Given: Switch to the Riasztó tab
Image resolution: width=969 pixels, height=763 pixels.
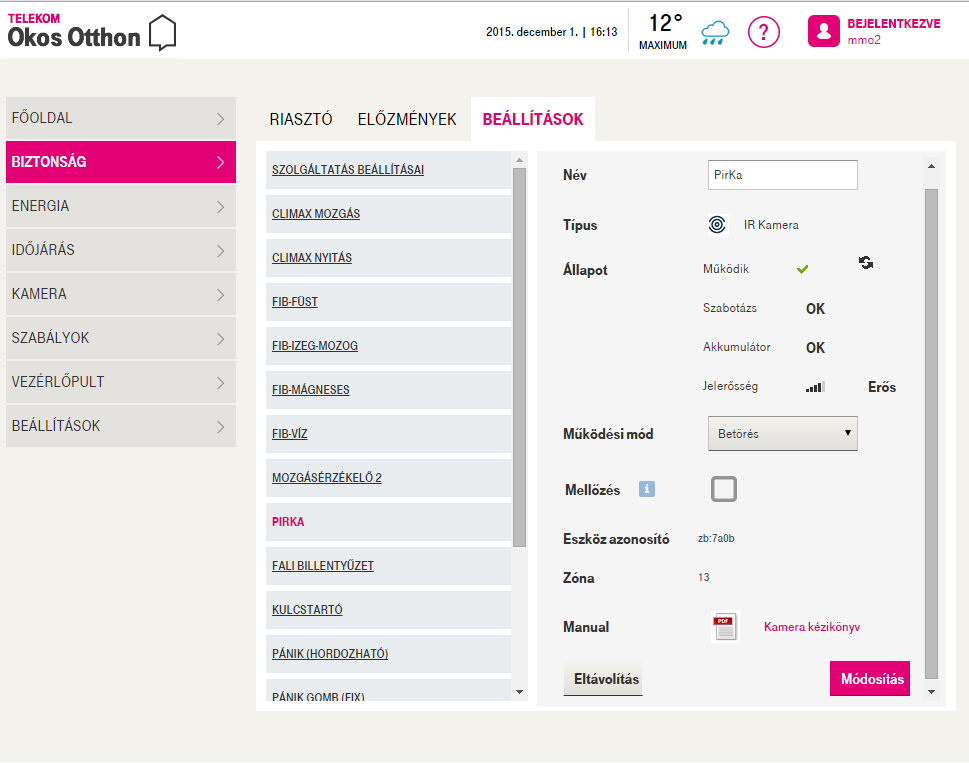Looking at the screenshot, I should point(301,119).
